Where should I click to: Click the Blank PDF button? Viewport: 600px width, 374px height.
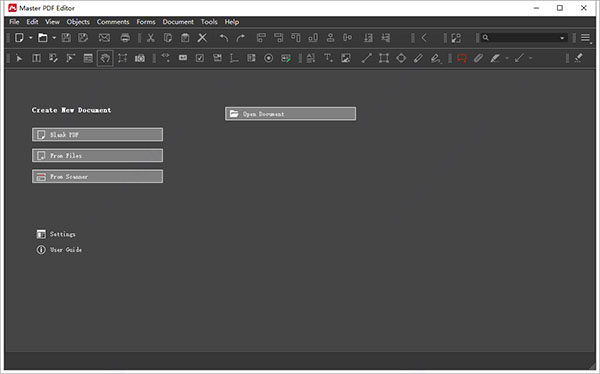(x=98, y=134)
